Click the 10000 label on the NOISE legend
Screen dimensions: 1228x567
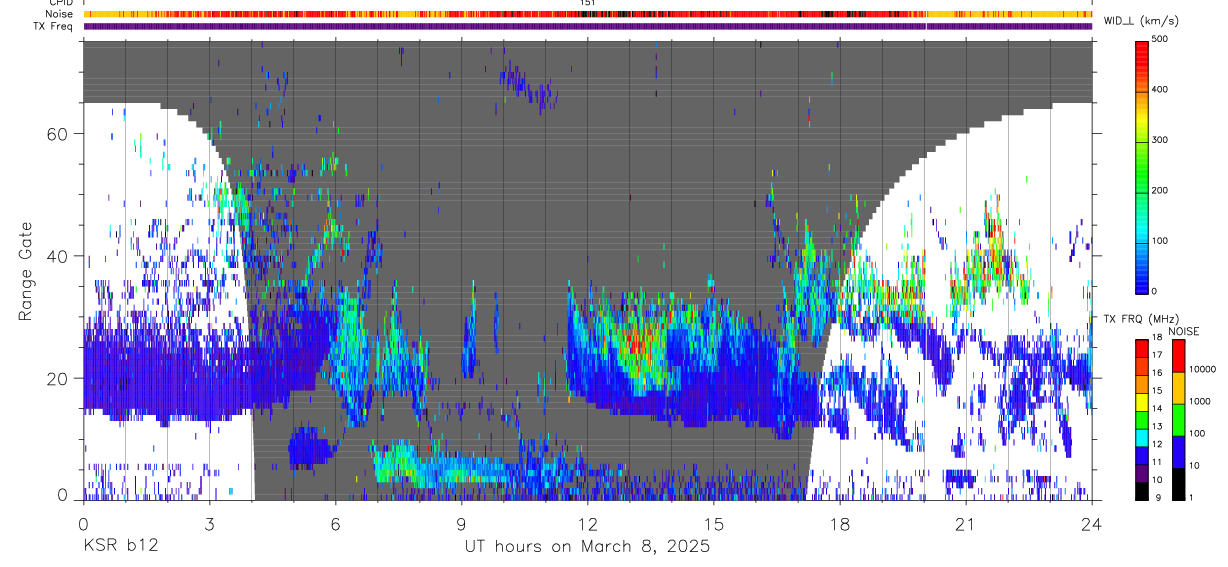[x=1202, y=369]
